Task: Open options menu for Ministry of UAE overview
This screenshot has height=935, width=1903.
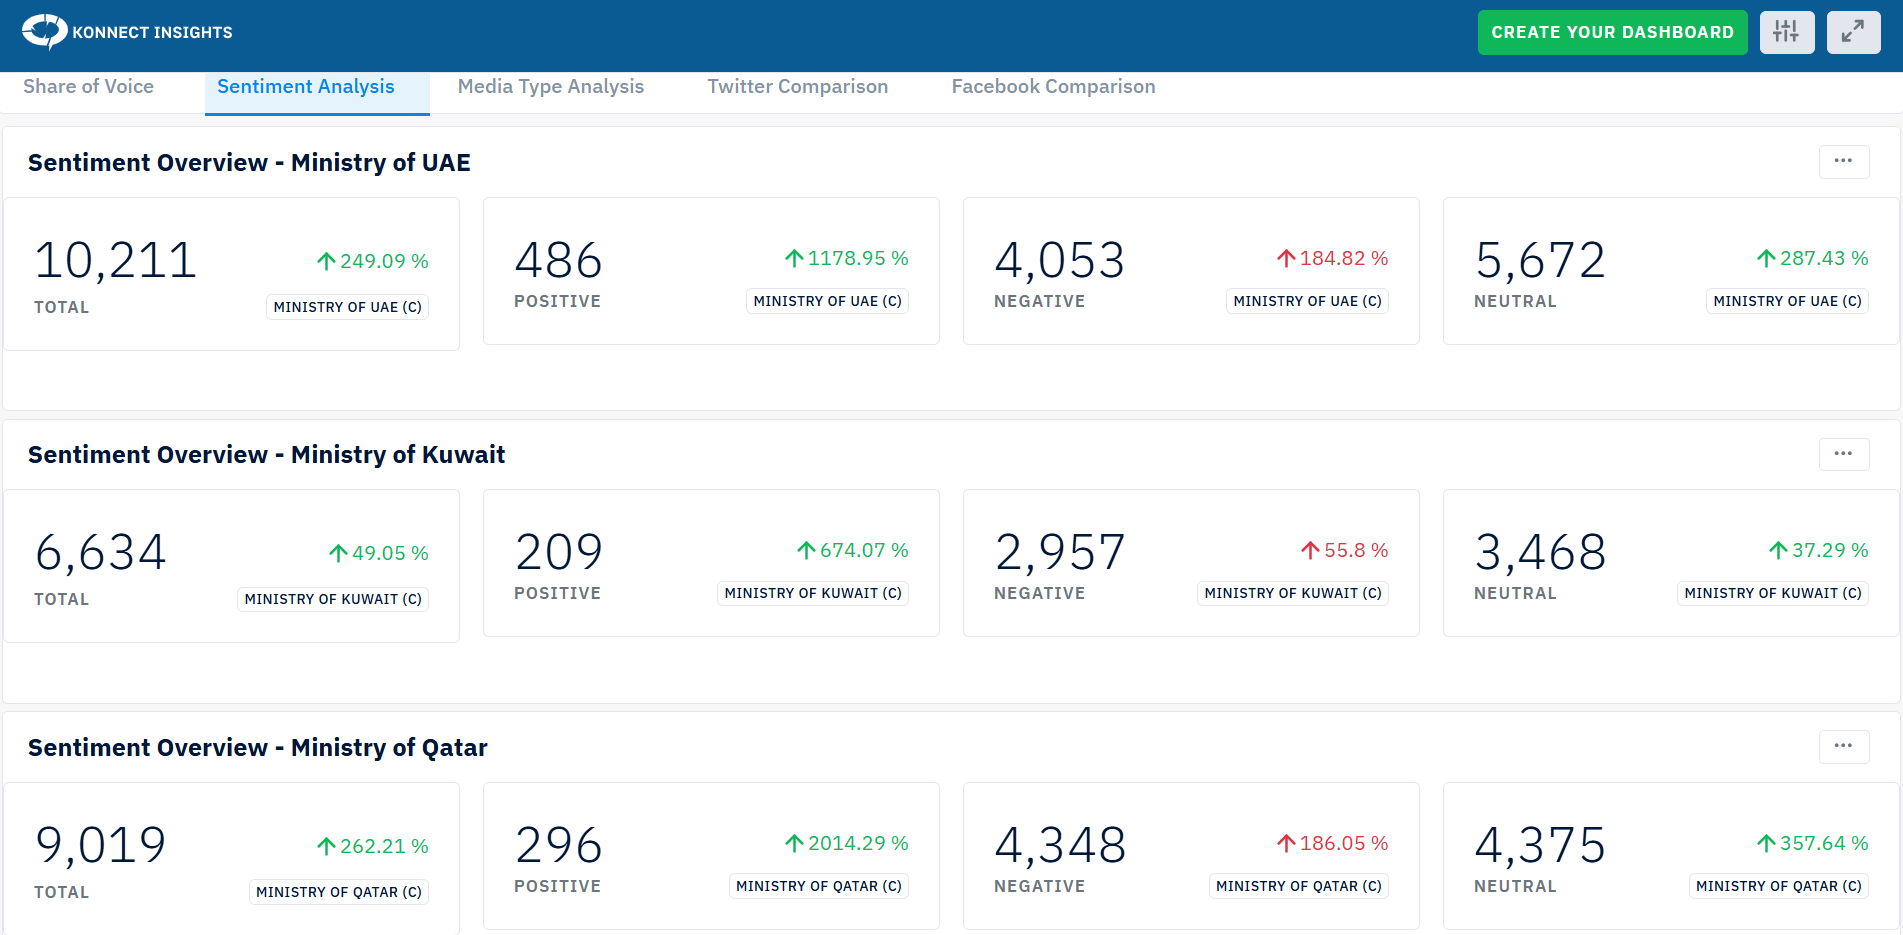Action: pos(1844,161)
